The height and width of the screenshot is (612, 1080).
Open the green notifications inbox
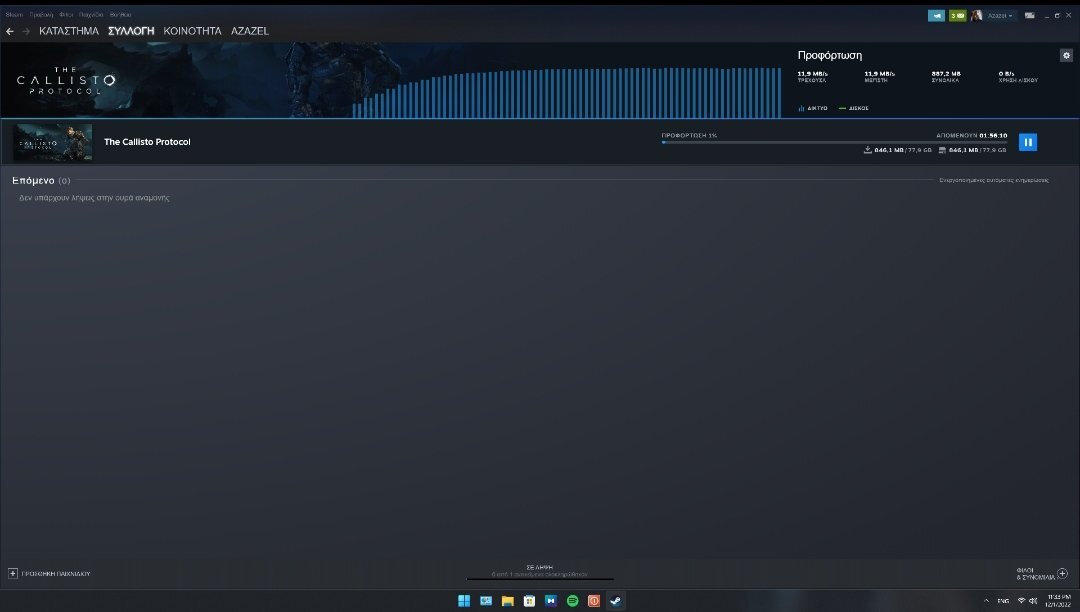point(957,15)
